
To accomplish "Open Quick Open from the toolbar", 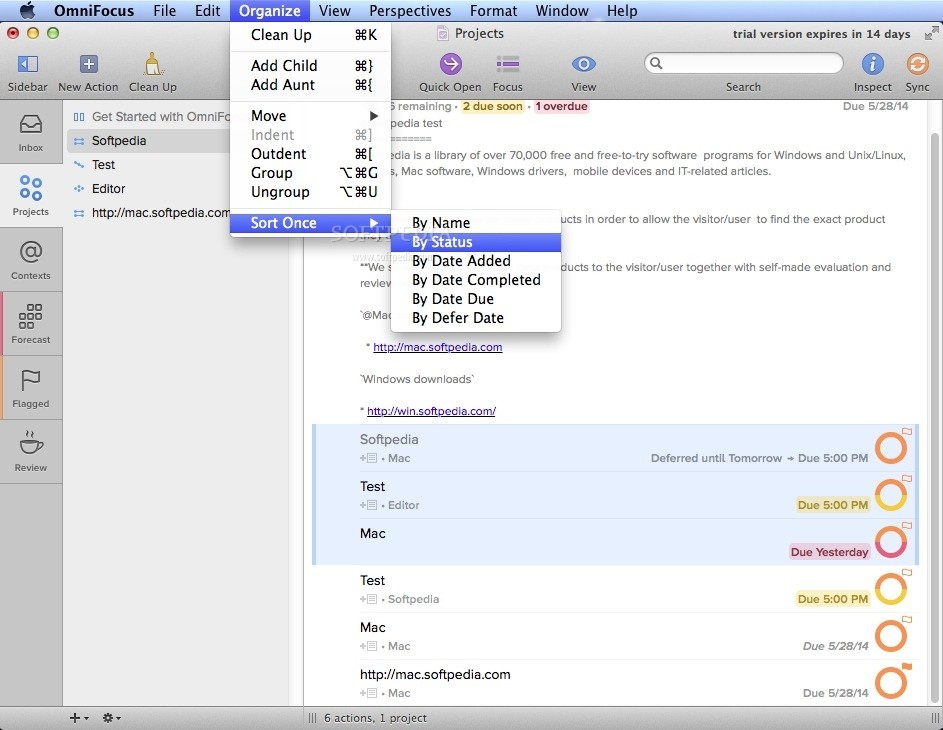I will pos(450,64).
